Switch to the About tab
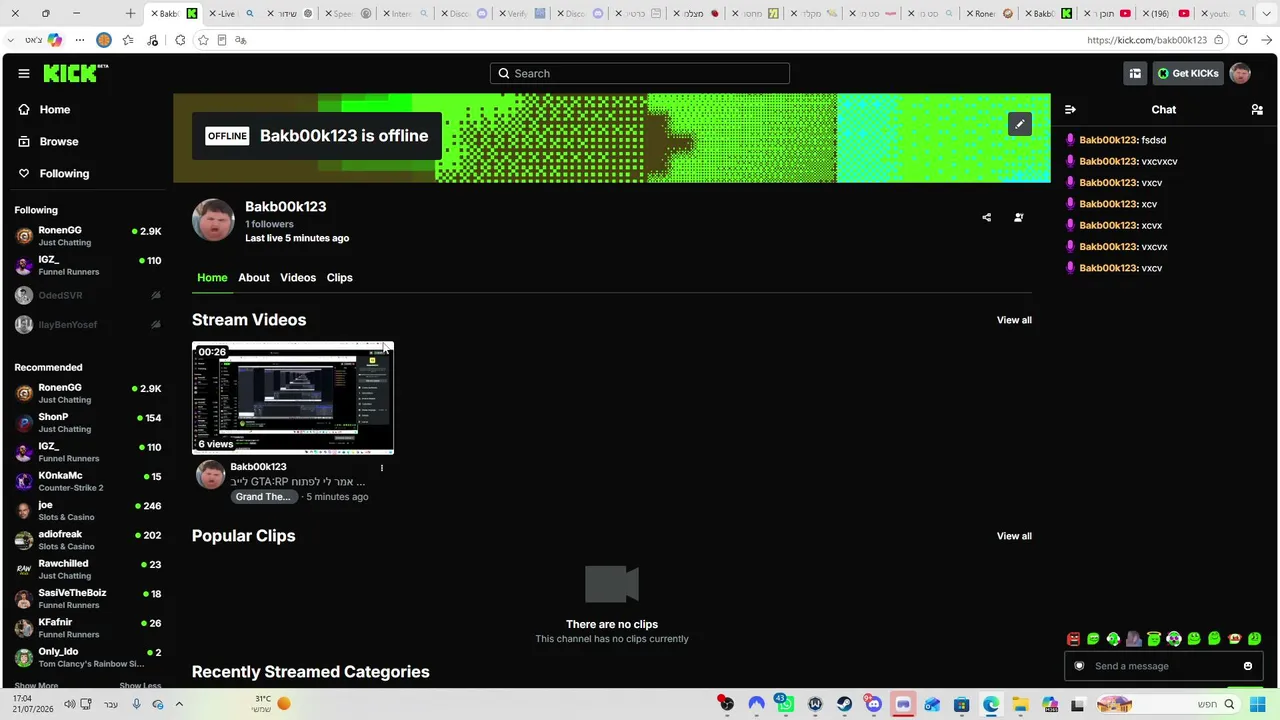This screenshot has height=720, width=1280. tap(254, 278)
